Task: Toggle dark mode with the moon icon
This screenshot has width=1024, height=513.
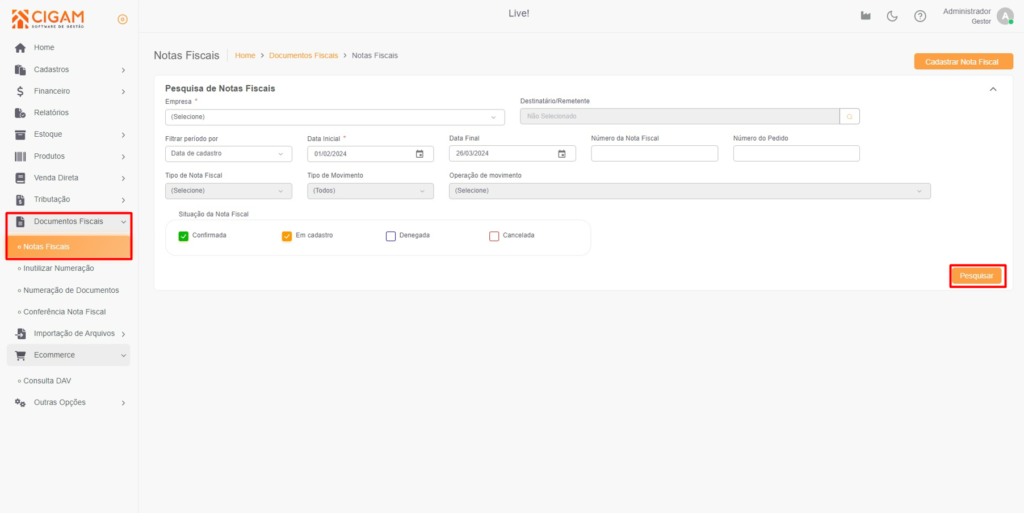Action: 892,16
